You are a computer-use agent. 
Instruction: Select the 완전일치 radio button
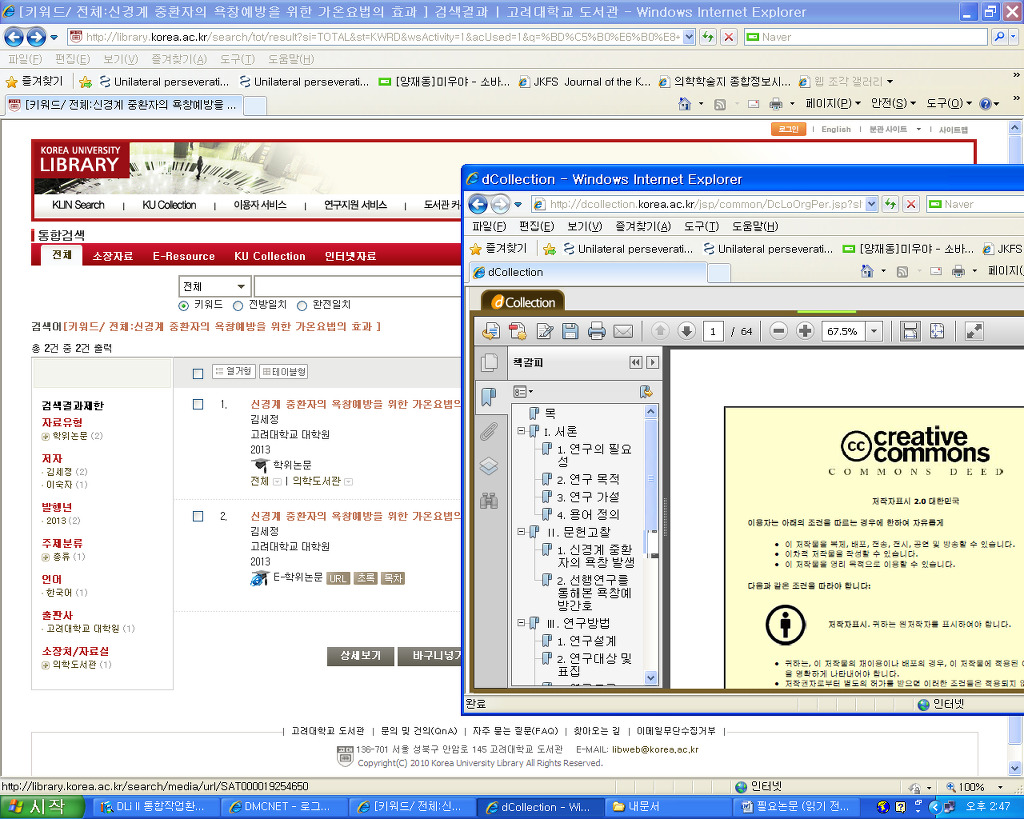(x=302, y=306)
